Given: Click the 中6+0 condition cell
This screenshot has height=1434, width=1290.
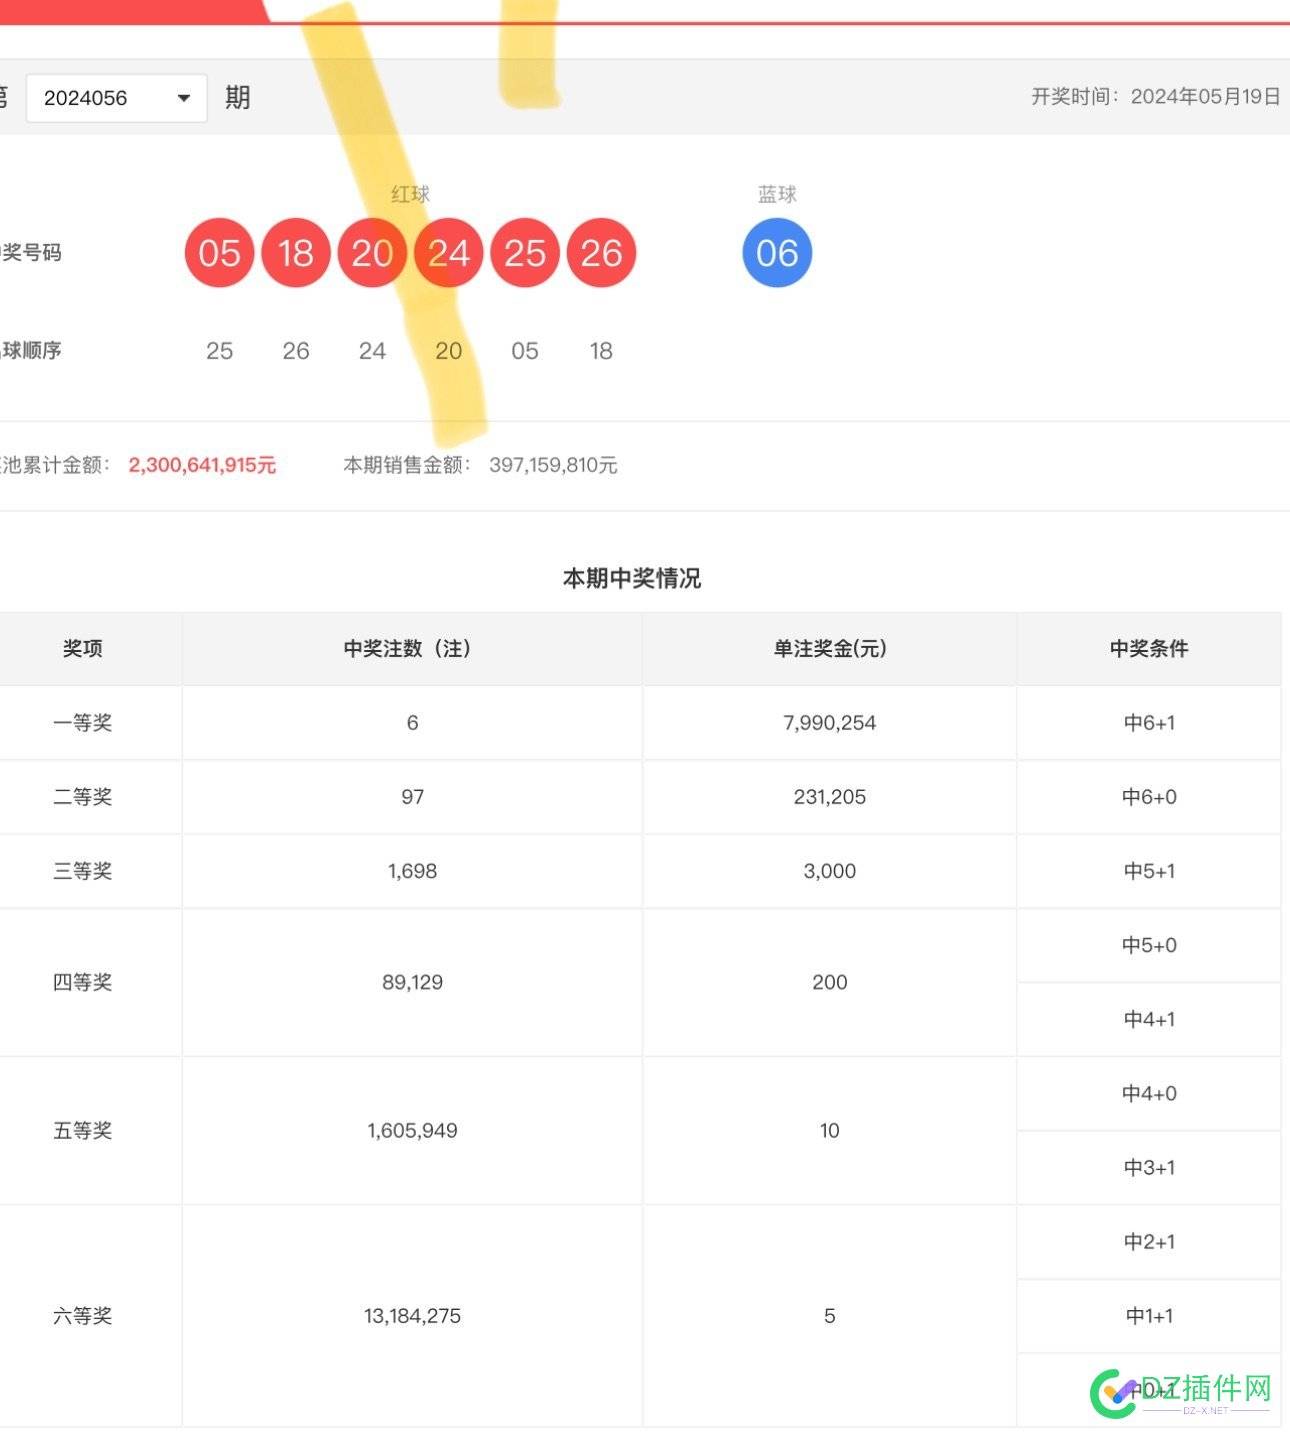Looking at the screenshot, I should (x=1149, y=797).
